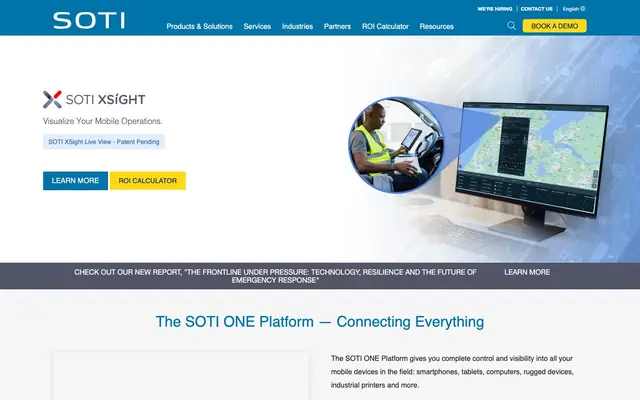Click the frontline under pressure report banner text
Image resolution: width=640 pixels, height=400 pixels.
point(275,276)
